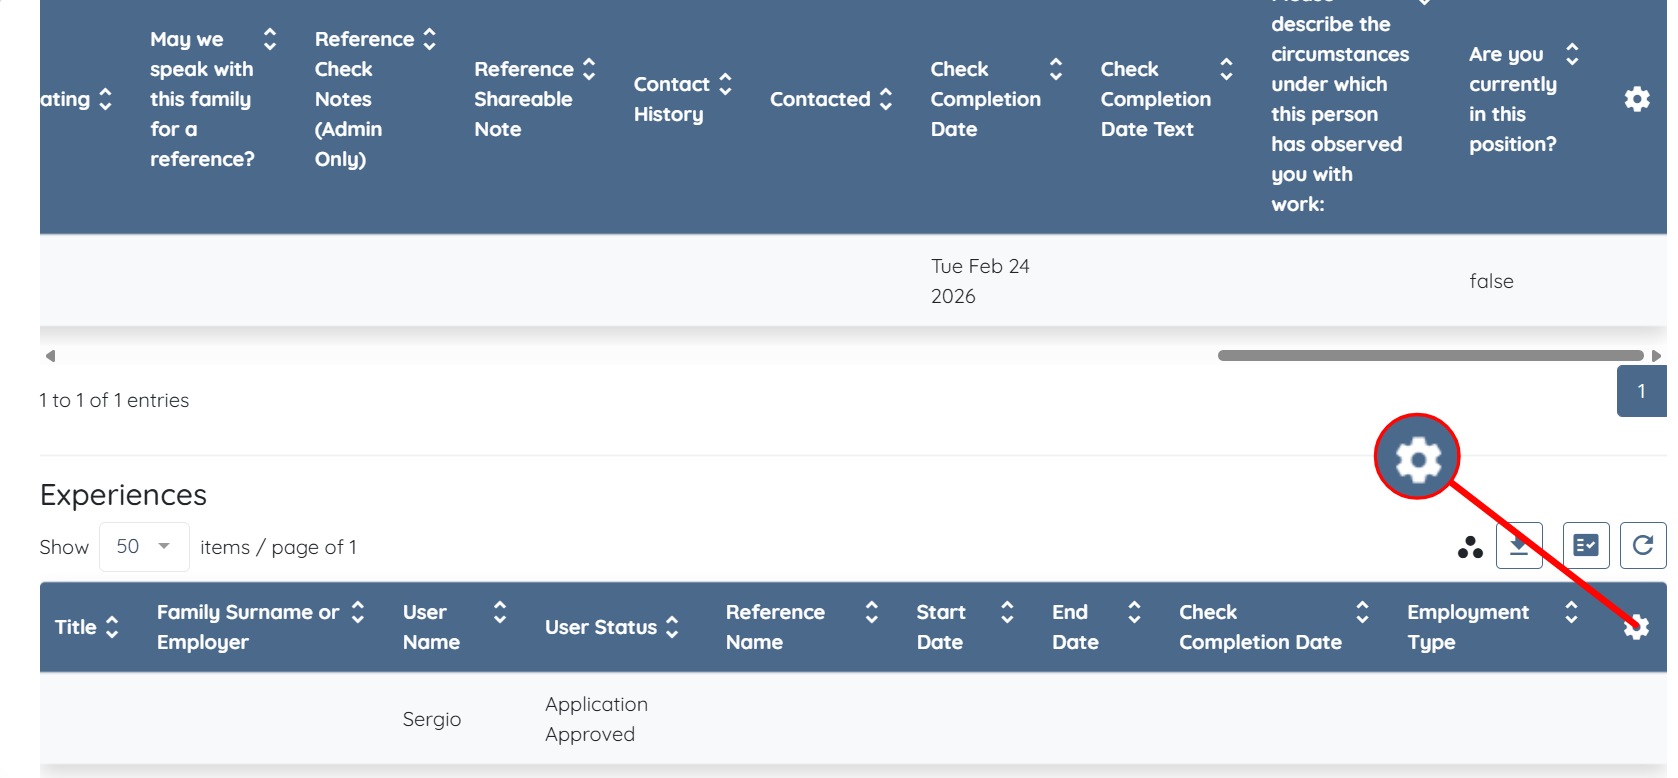The width and height of the screenshot is (1678, 778).
Task: Click the three-dots icon beside the download button
Action: [1470, 547]
